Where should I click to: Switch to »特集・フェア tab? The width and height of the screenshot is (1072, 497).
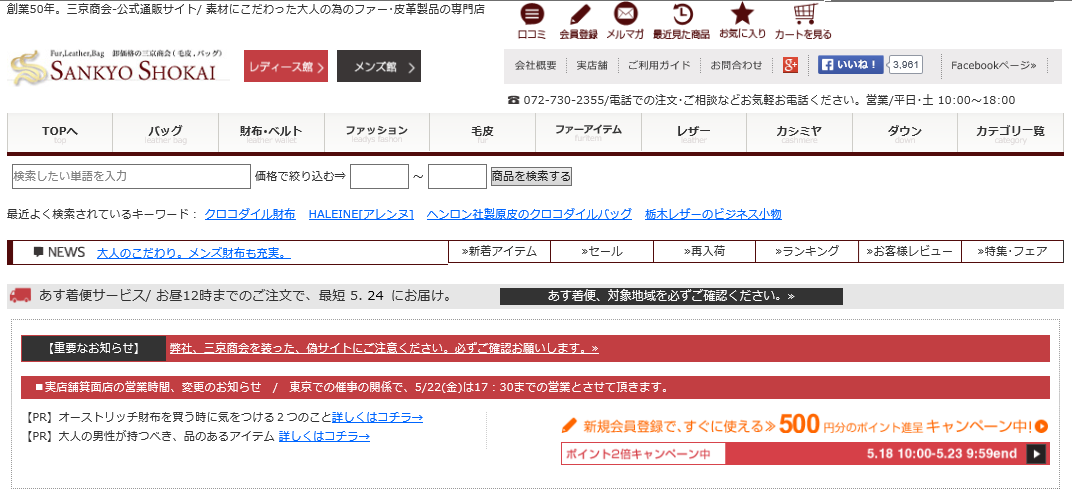1012,252
